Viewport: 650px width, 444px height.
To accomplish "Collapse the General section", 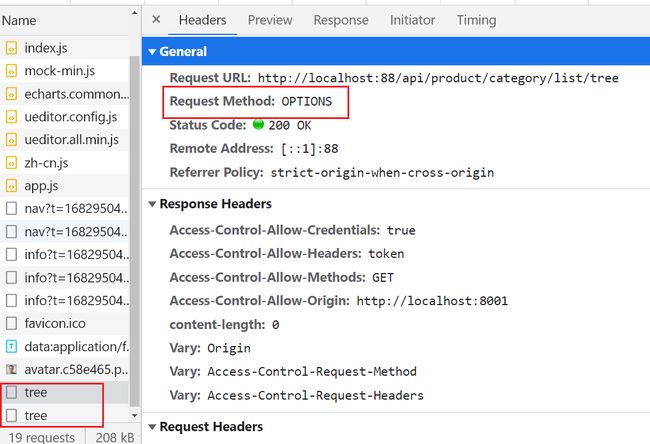I will pyautogui.click(x=152, y=52).
